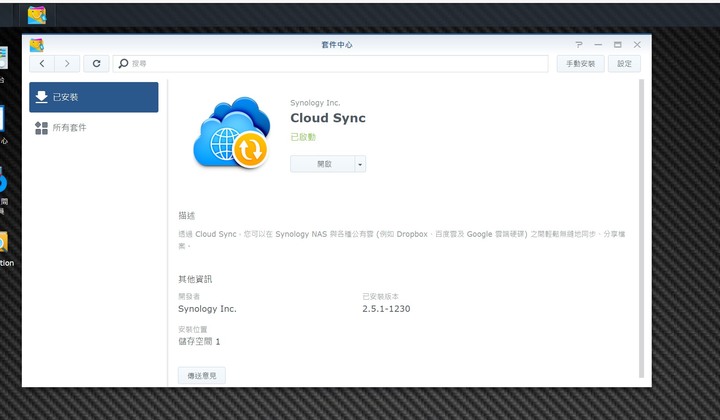Select the 所有套件 all packages tab
The width and height of the screenshot is (720, 420).
pos(94,128)
